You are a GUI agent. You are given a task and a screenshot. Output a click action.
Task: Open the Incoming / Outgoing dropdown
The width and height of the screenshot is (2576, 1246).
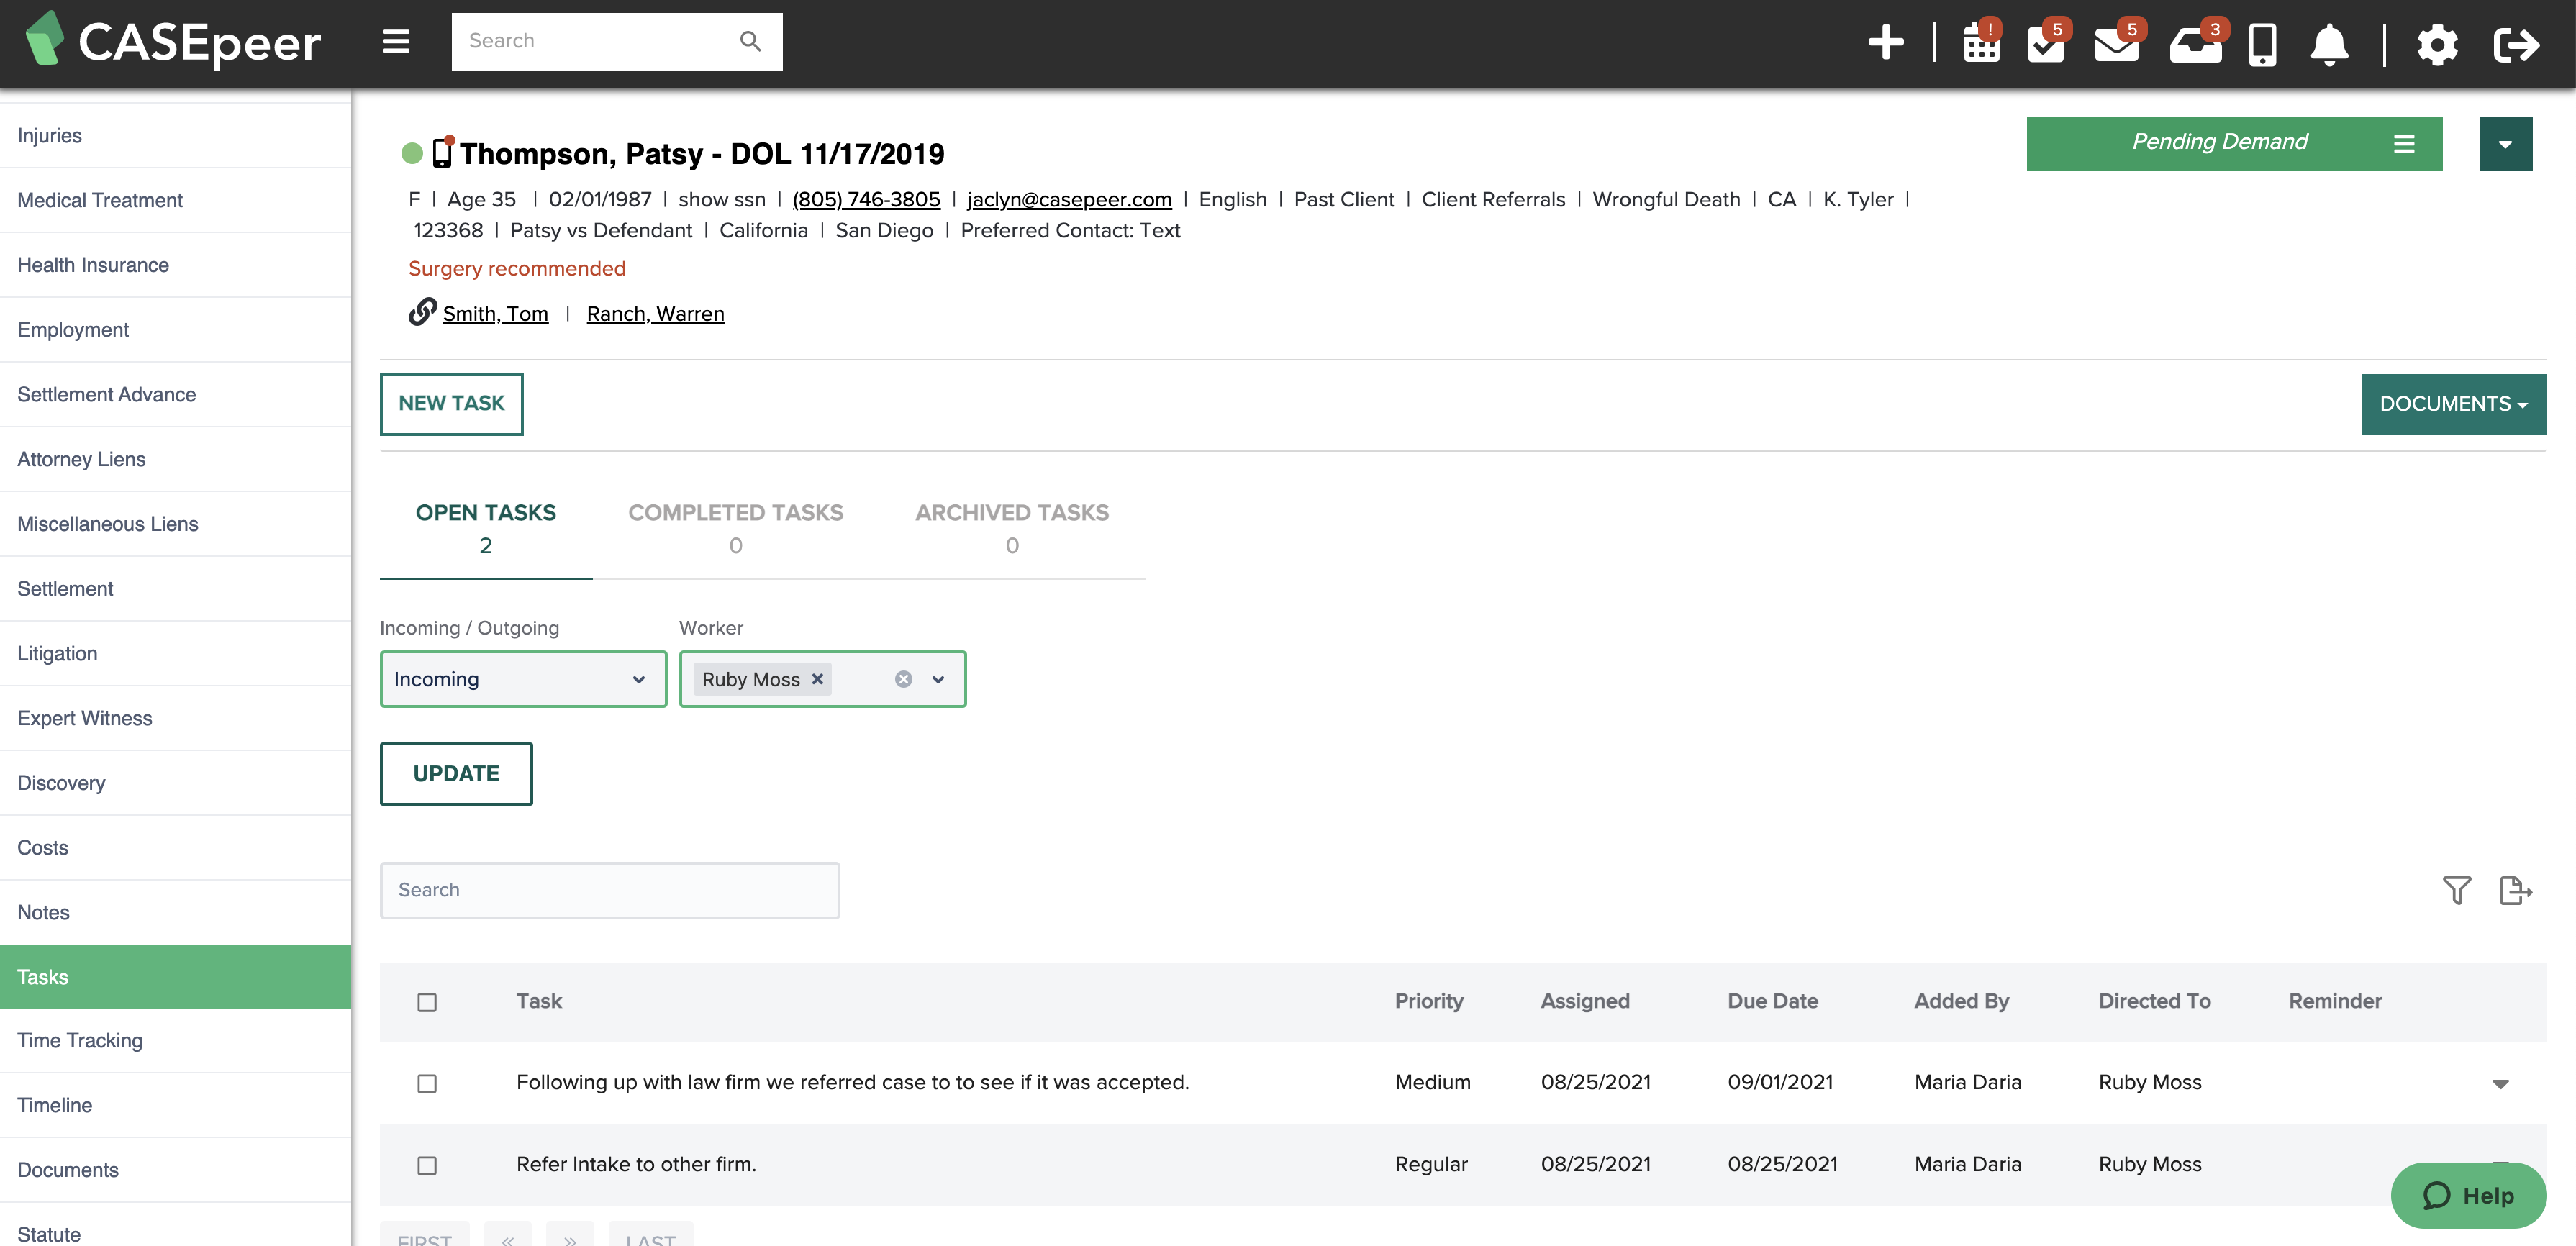[x=523, y=679]
